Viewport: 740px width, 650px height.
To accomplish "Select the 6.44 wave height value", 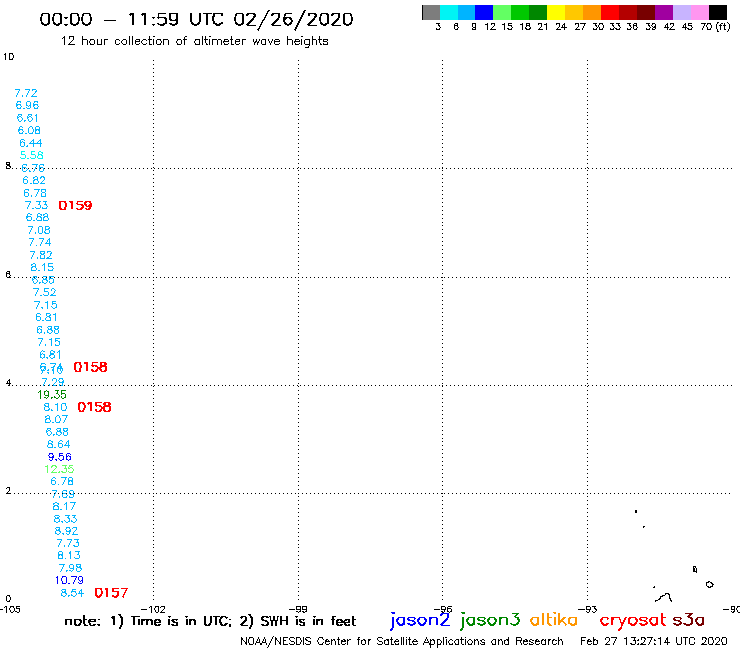I will (31, 143).
